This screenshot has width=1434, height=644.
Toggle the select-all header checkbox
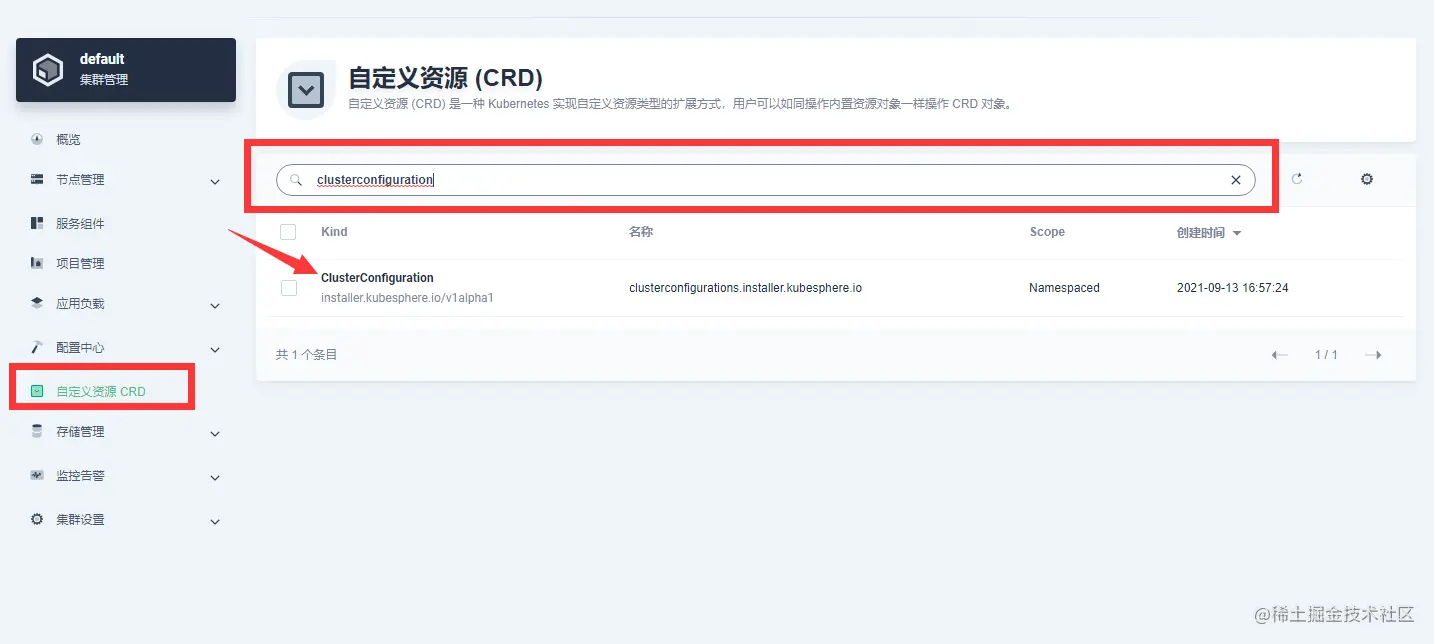(x=288, y=232)
